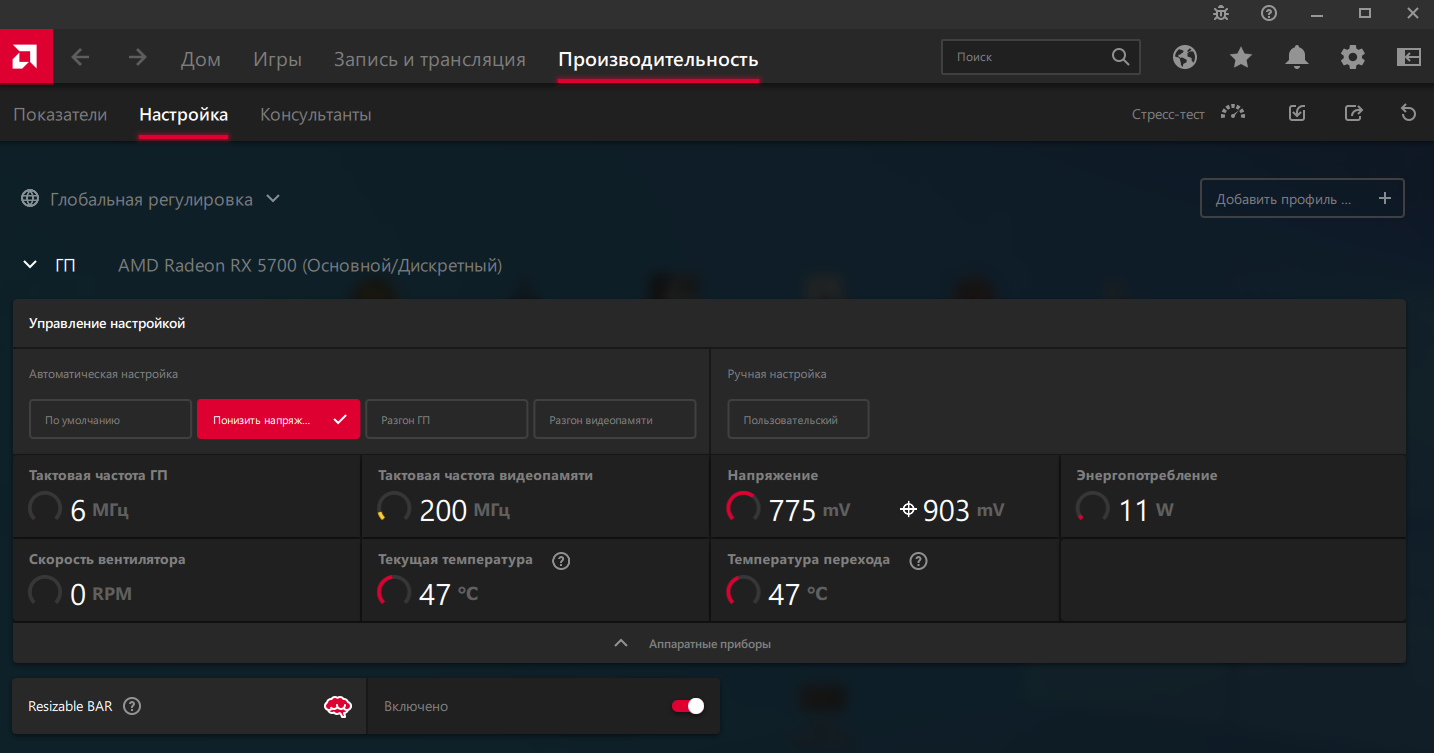Open notifications bell icon
The width and height of the screenshot is (1434, 753).
click(1297, 58)
